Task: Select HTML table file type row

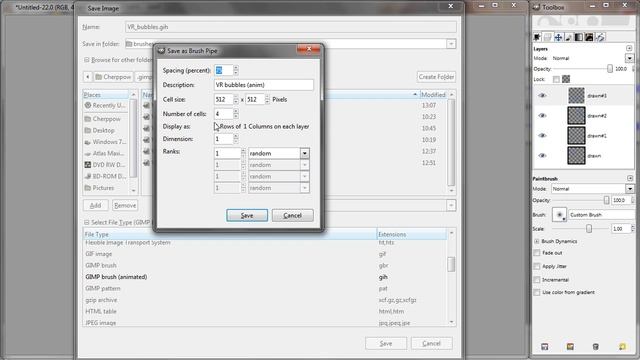Action: tap(264, 311)
